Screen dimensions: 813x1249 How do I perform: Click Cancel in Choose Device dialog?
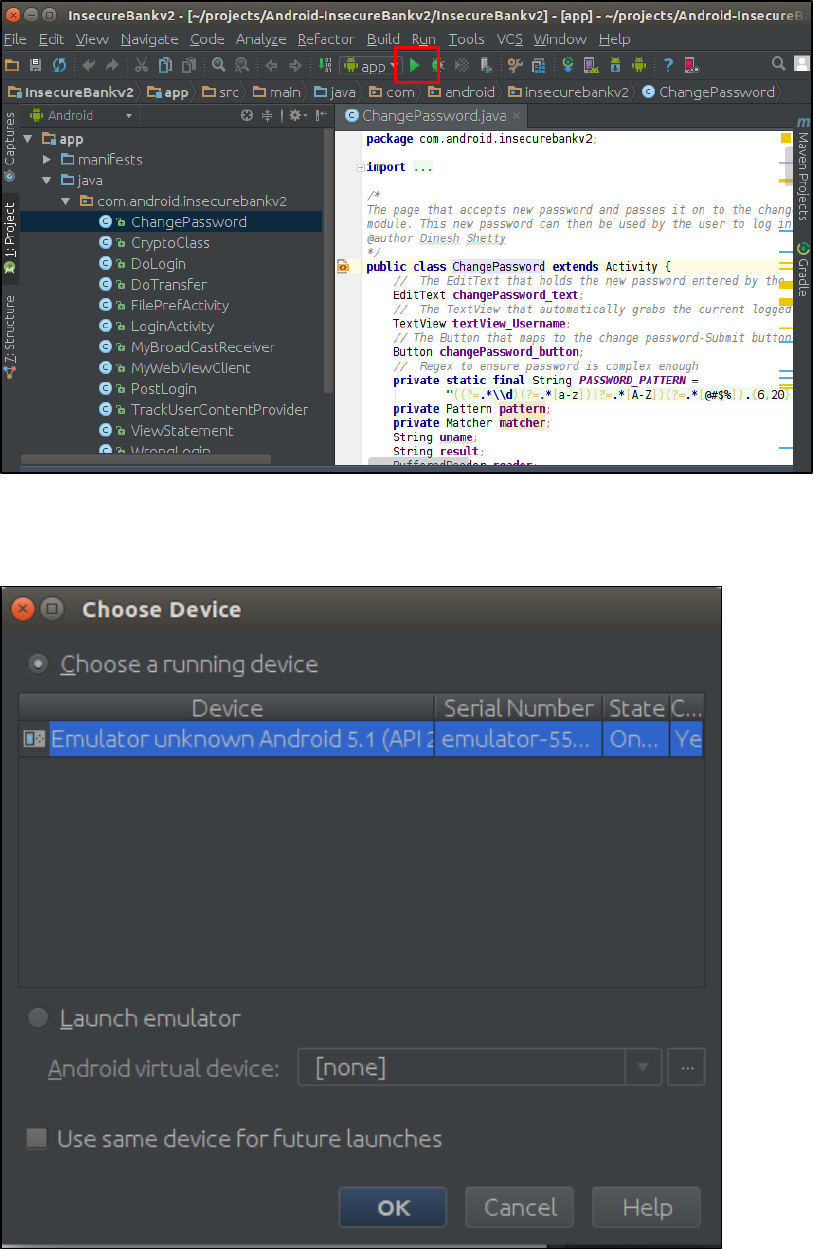520,1207
